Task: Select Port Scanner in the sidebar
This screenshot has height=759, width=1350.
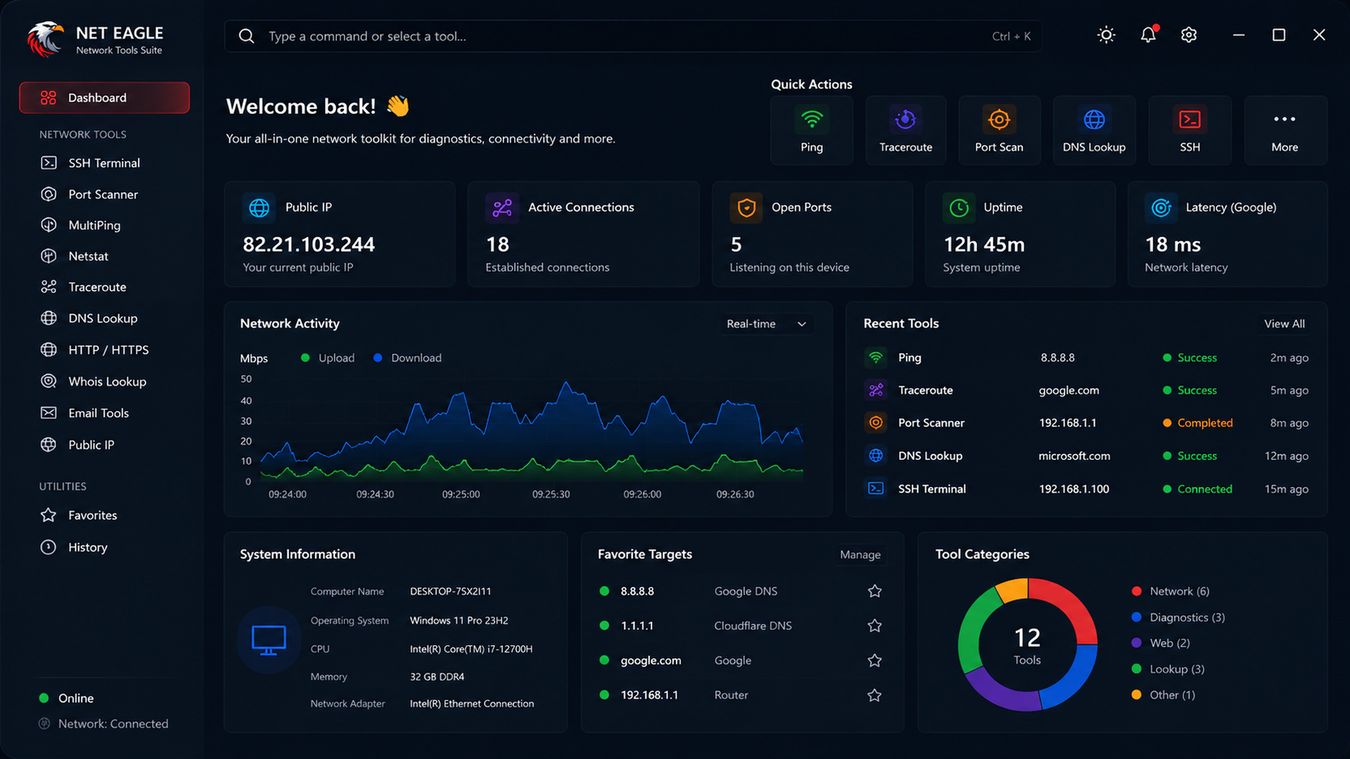Action: tap(104, 194)
